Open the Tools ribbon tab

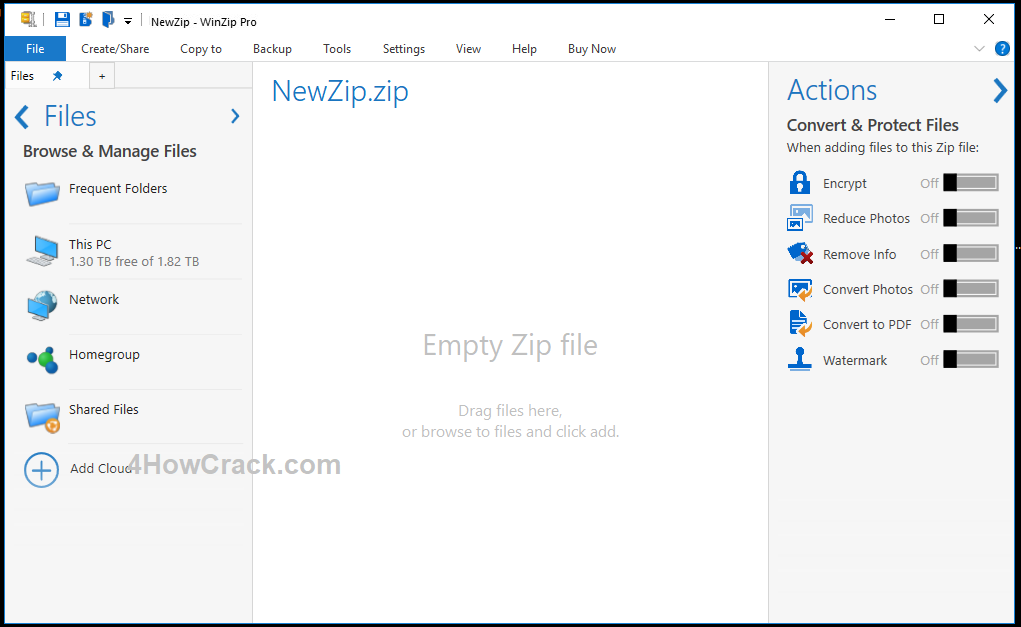[337, 49]
